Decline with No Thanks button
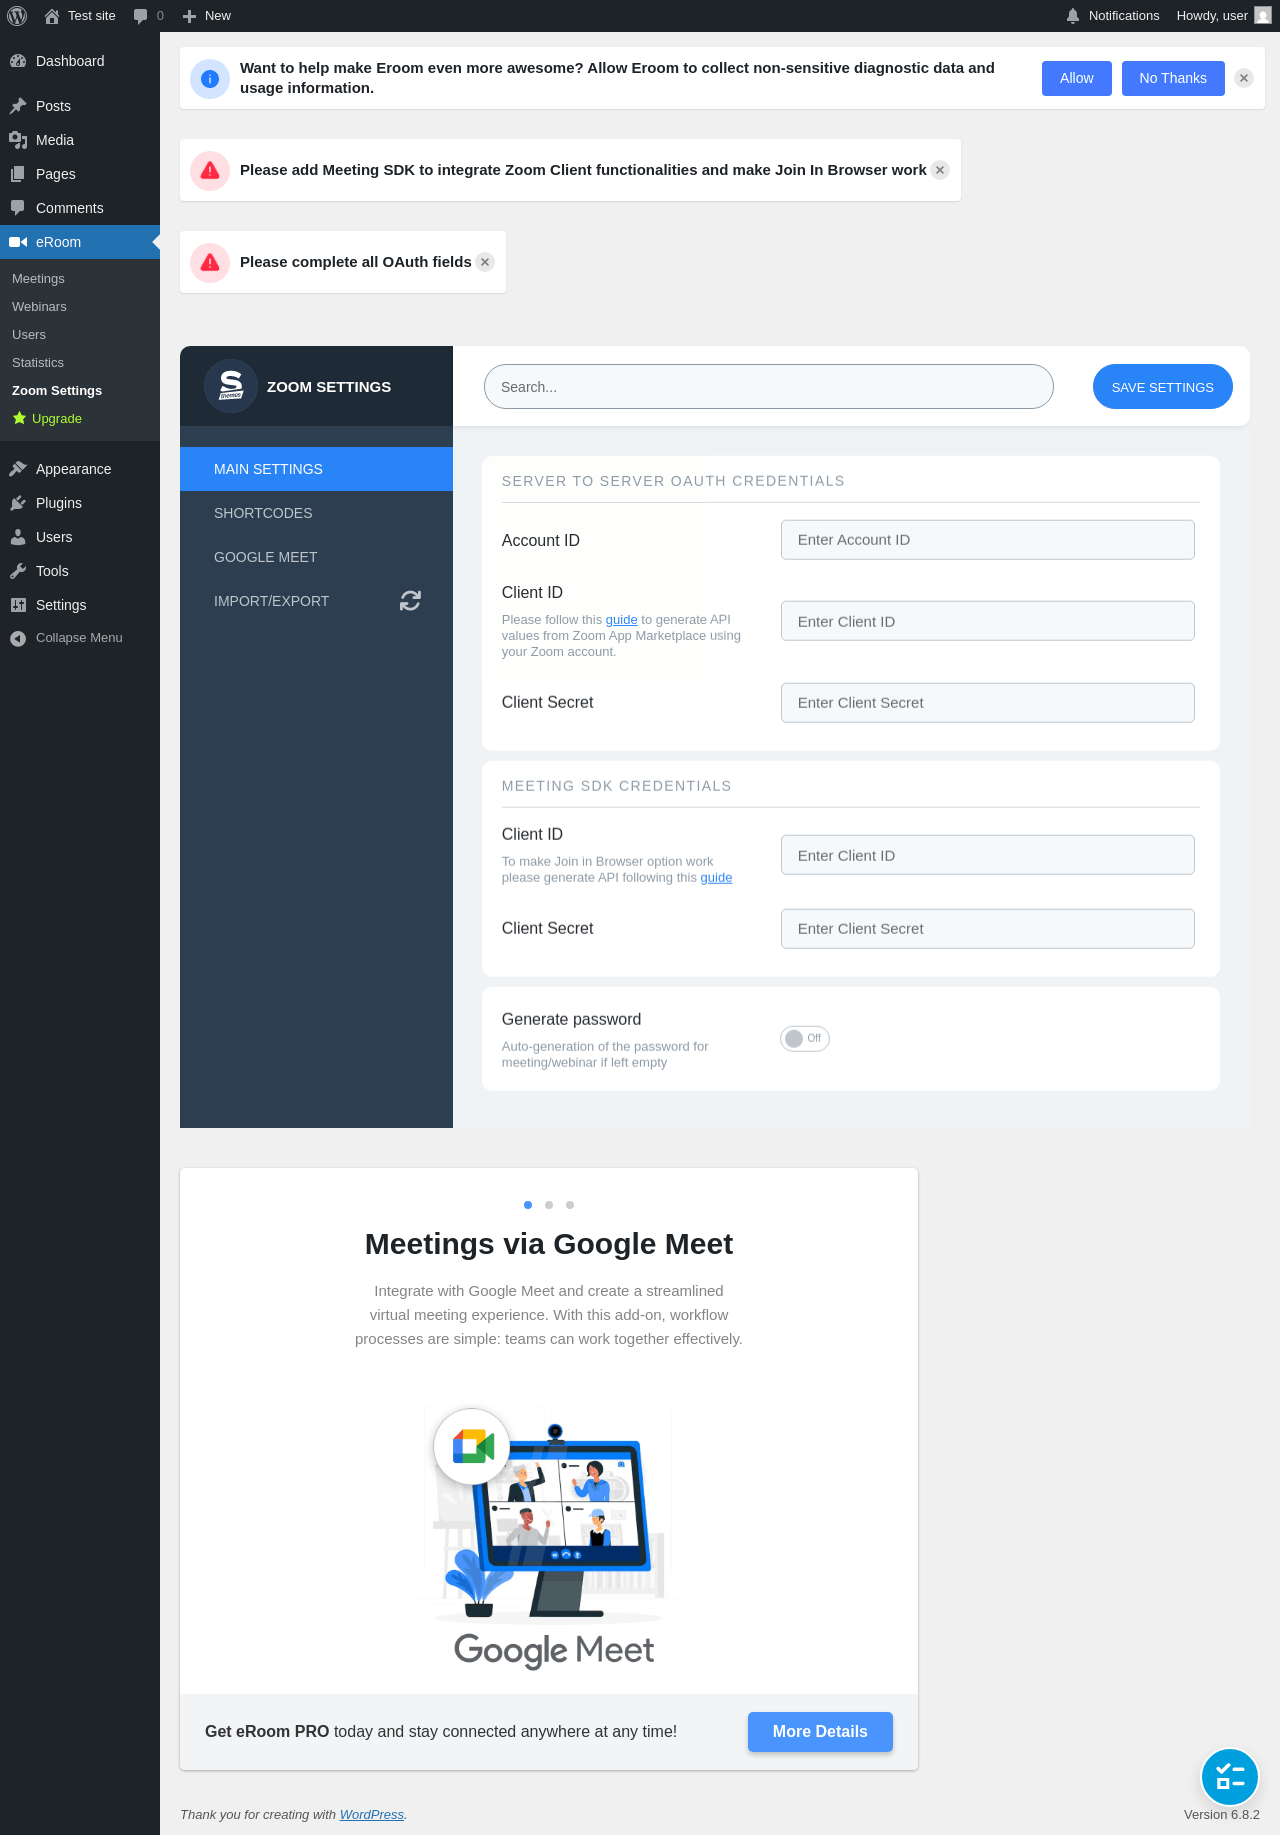The height and width of the screenshot is (1835, 1280). (x=1173, y=78)
